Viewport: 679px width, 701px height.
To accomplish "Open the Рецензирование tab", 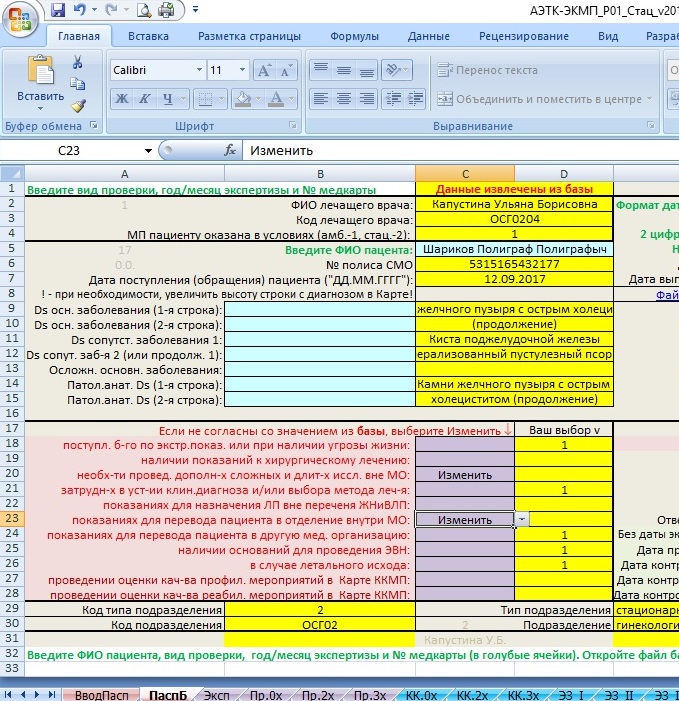I will pos(524,36).
